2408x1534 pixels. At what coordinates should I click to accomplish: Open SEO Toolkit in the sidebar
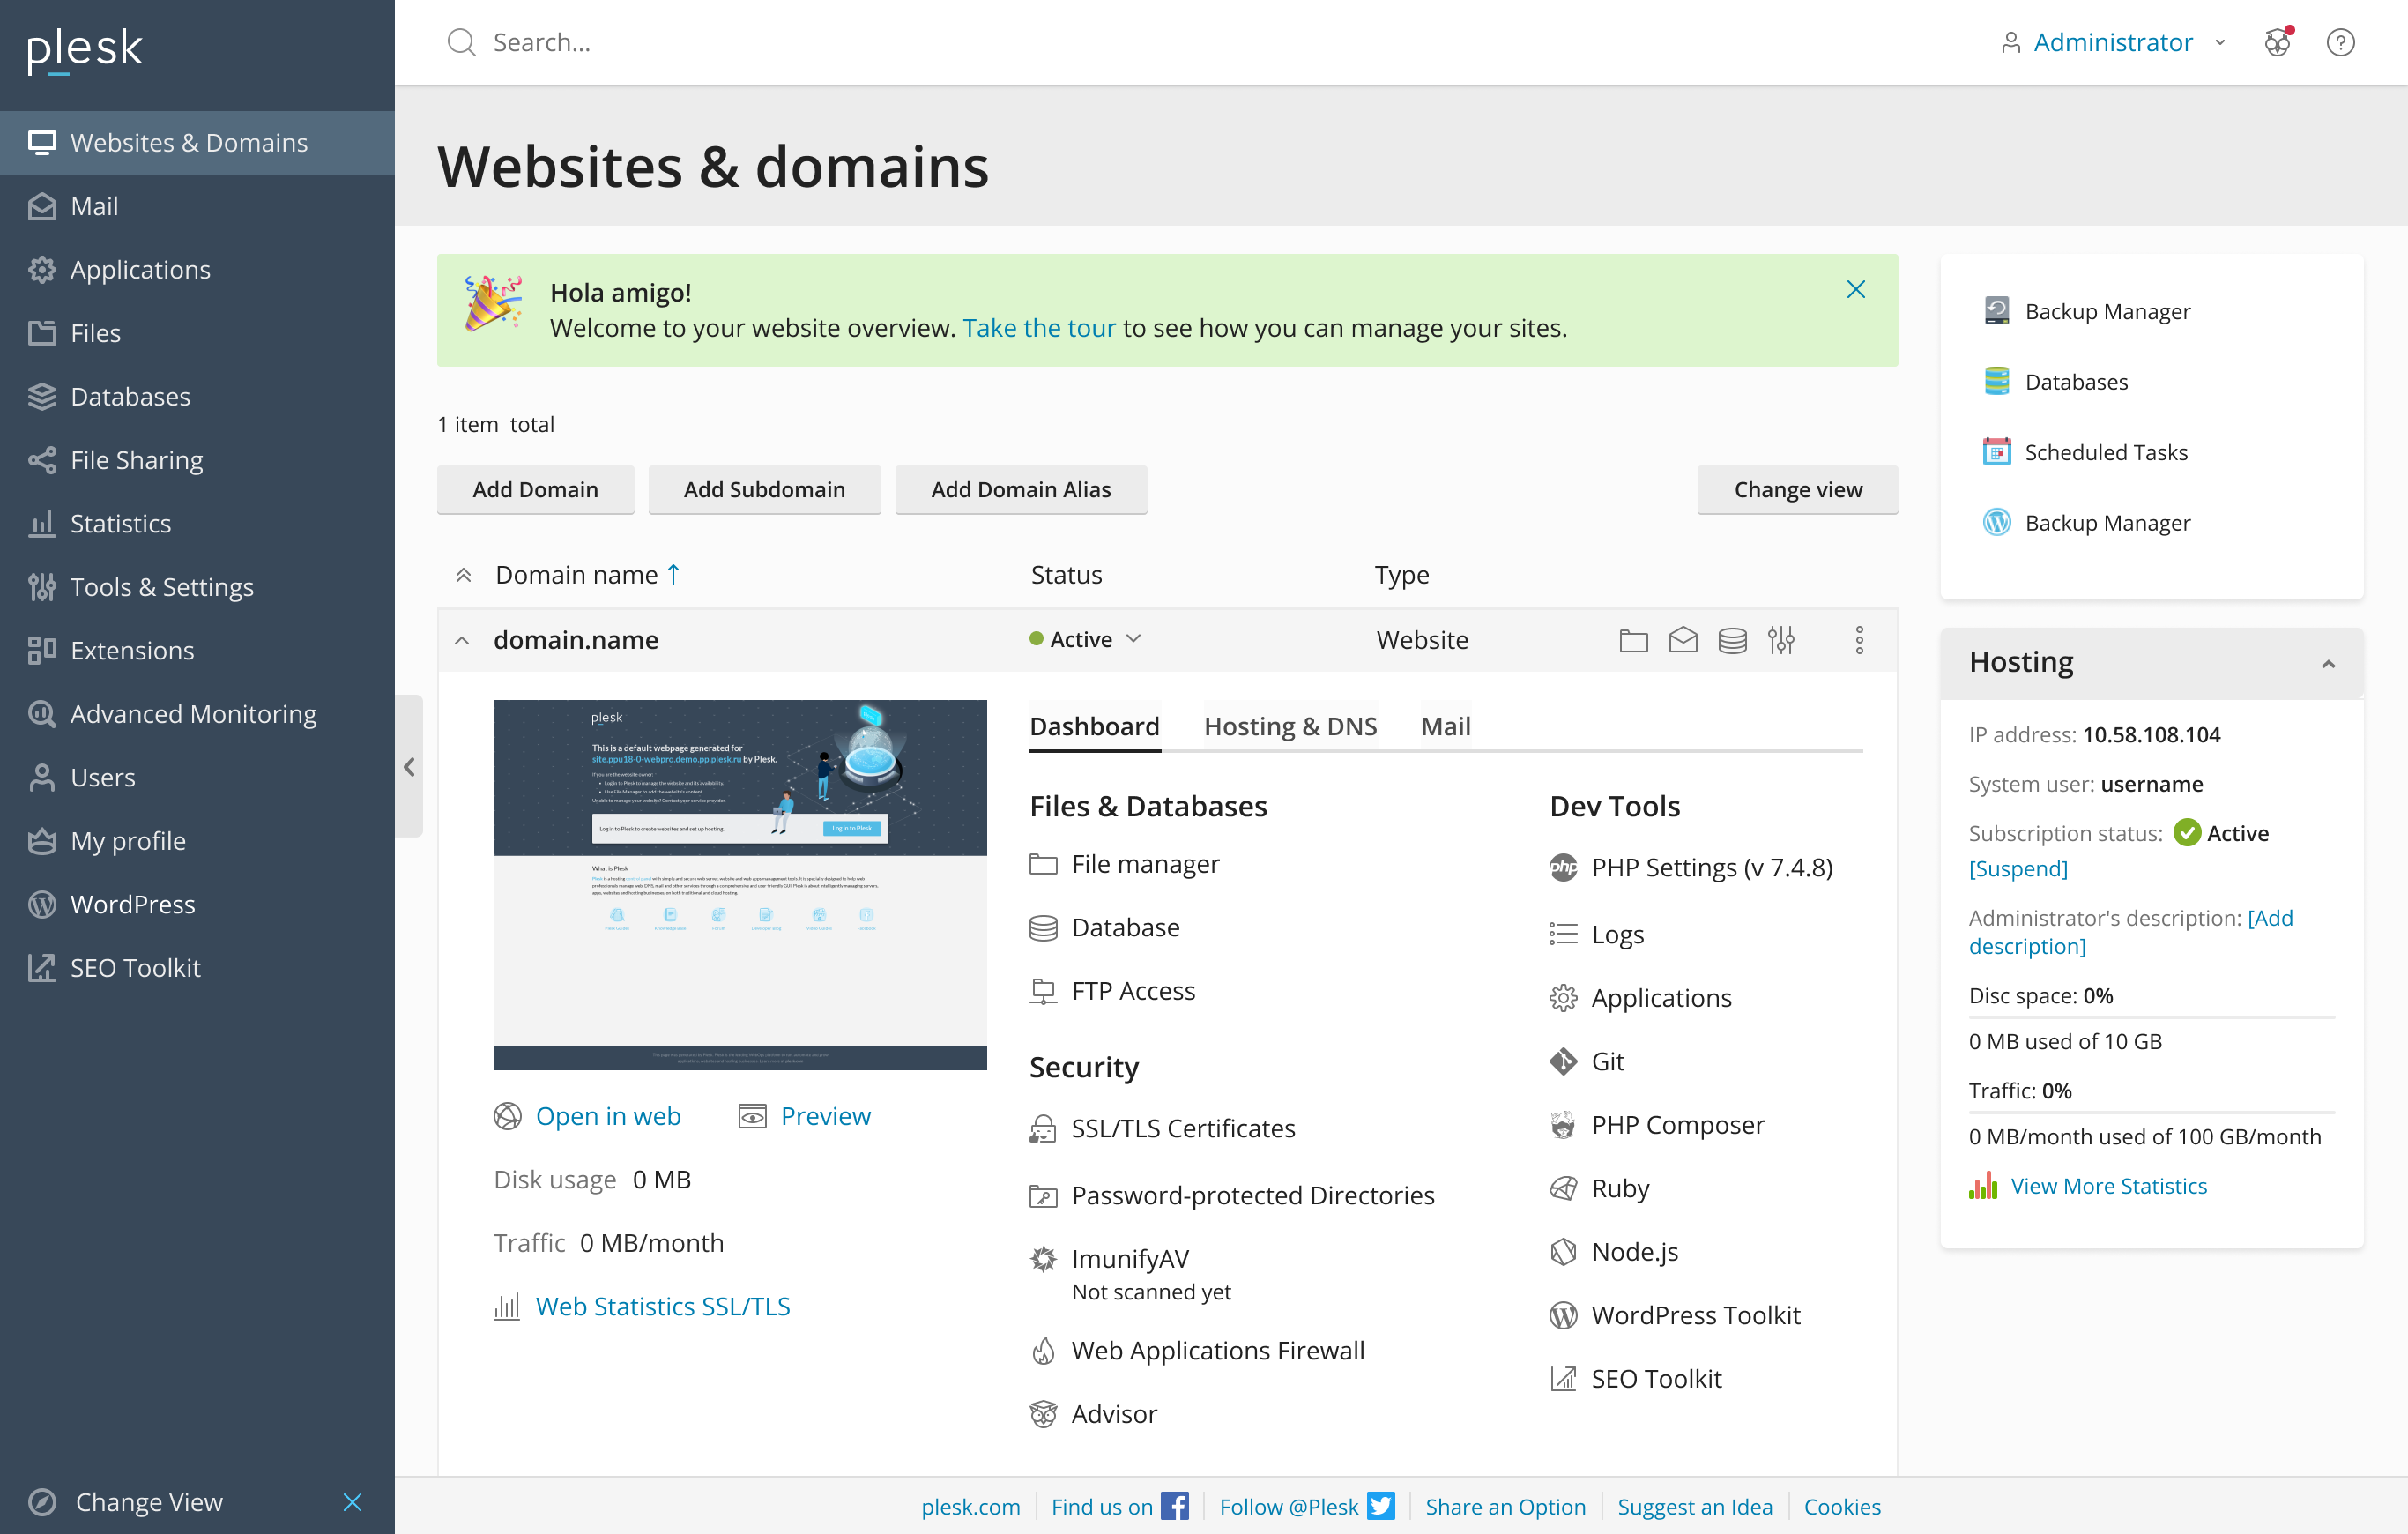click(x=197, y=968)
